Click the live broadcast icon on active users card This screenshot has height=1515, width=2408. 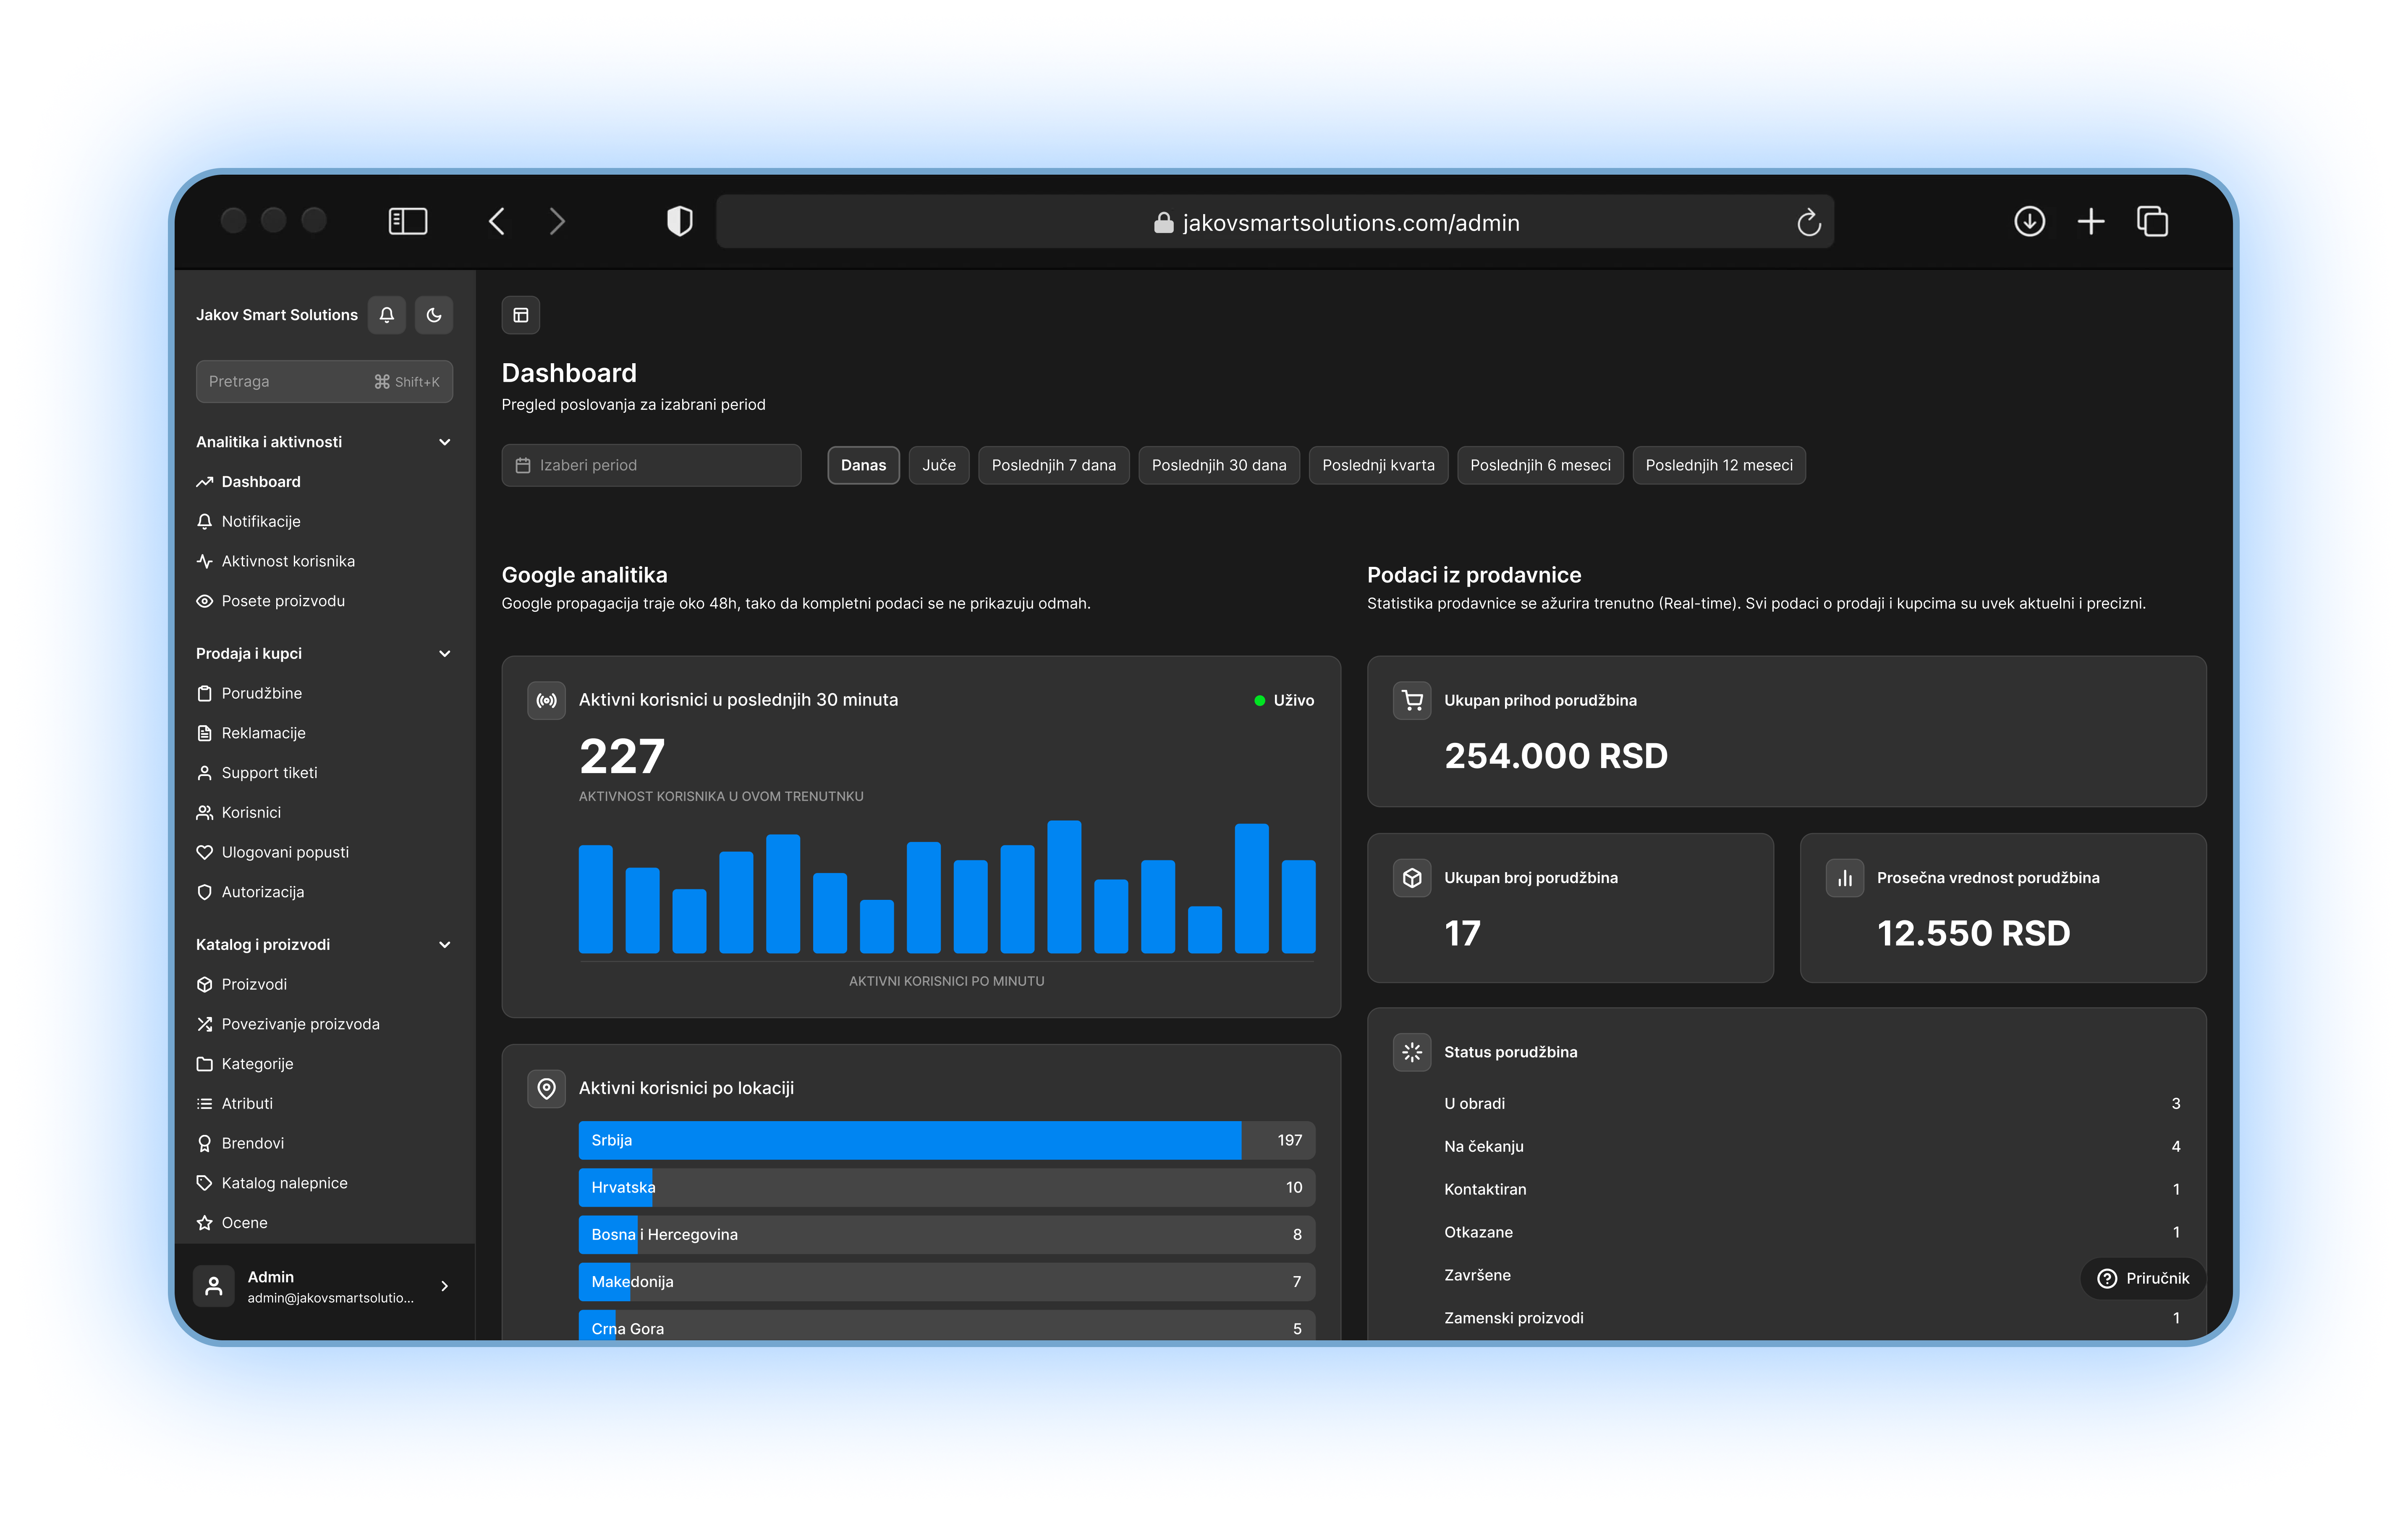coord(547,701)
